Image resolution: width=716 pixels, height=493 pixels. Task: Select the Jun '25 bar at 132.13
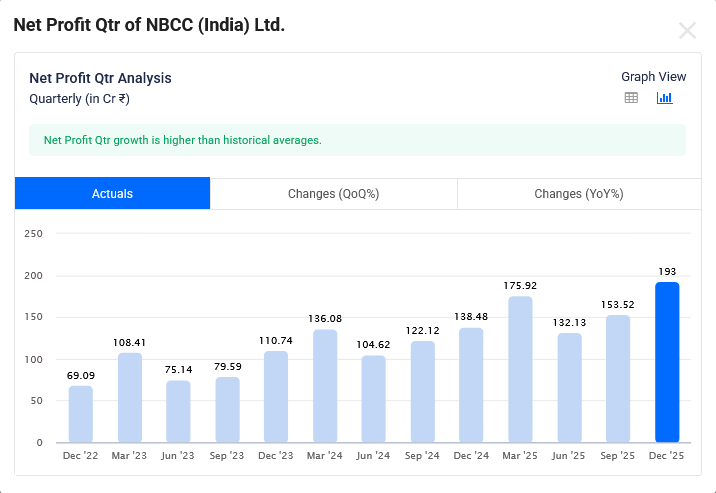coord(569,387)
